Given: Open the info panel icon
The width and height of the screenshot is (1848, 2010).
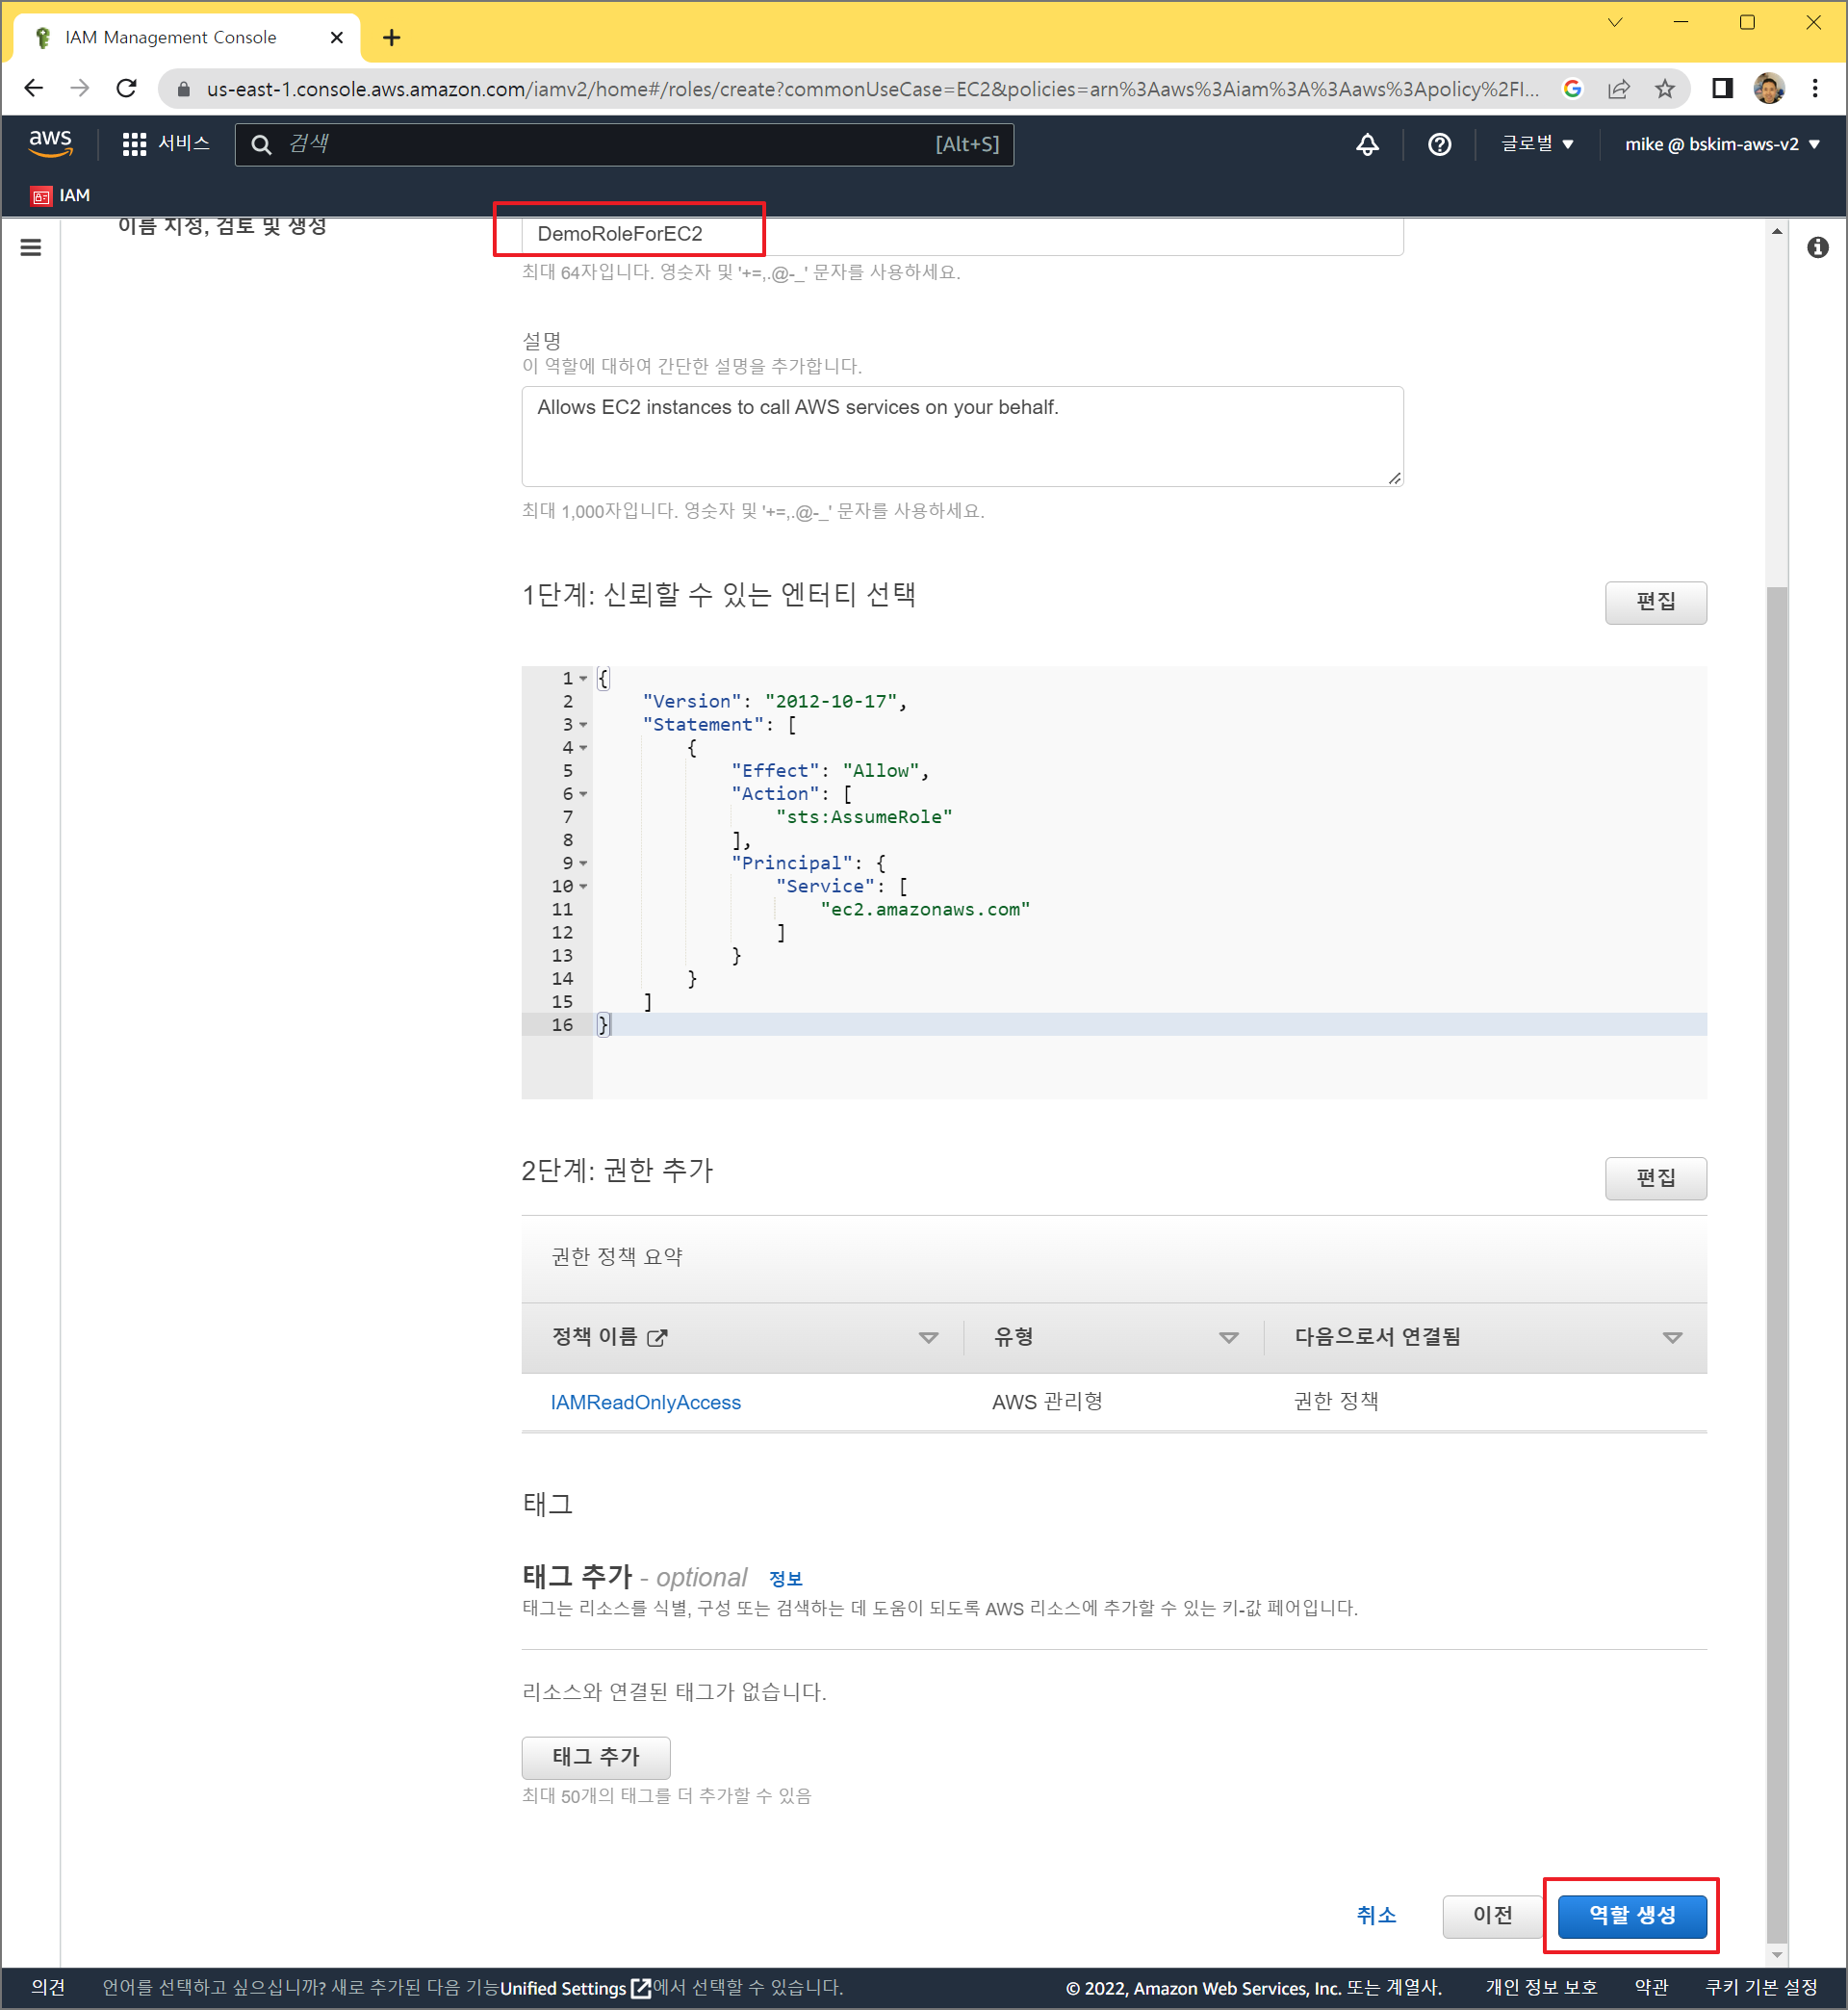Looking at the screenshot, I should click(1817, 247).
